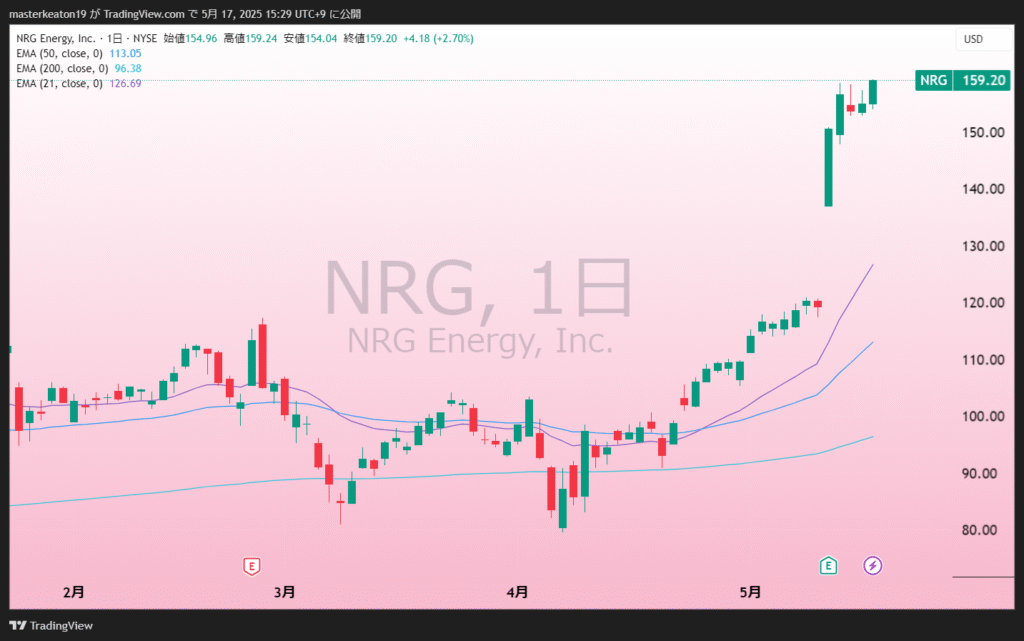Click the TradingView.com text in the header
This screenshot has width=1024, height=641.
[144, 14]
